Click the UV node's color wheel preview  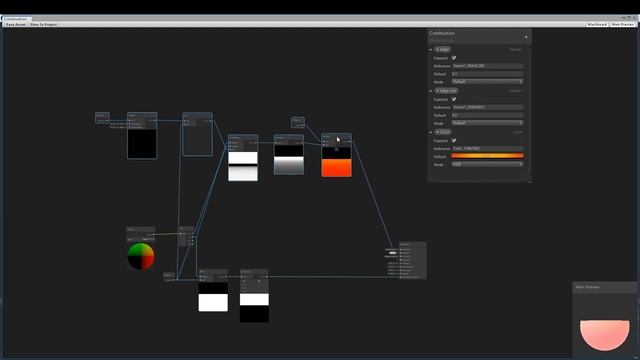[141, 256]
